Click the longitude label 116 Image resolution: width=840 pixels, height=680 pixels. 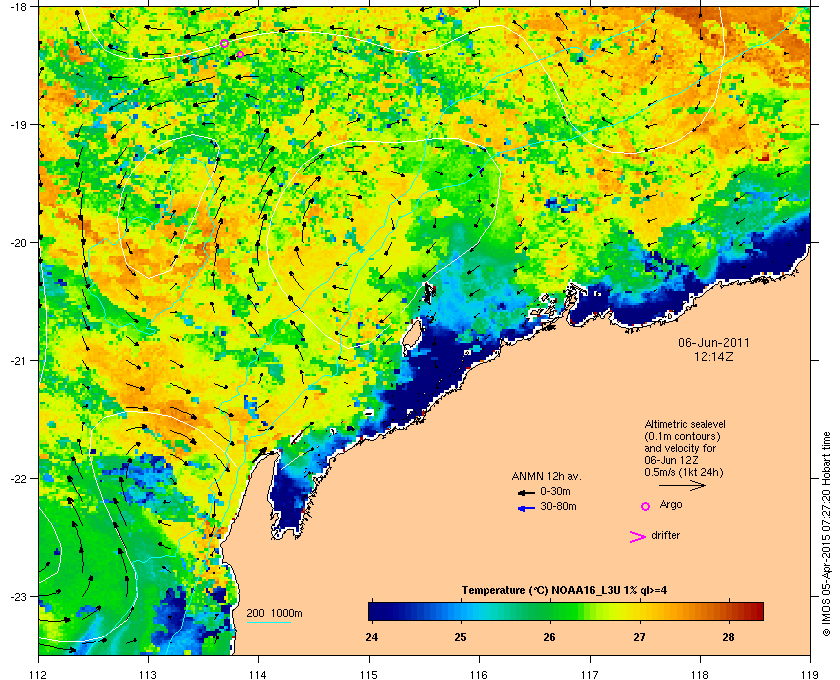[479, 674]
